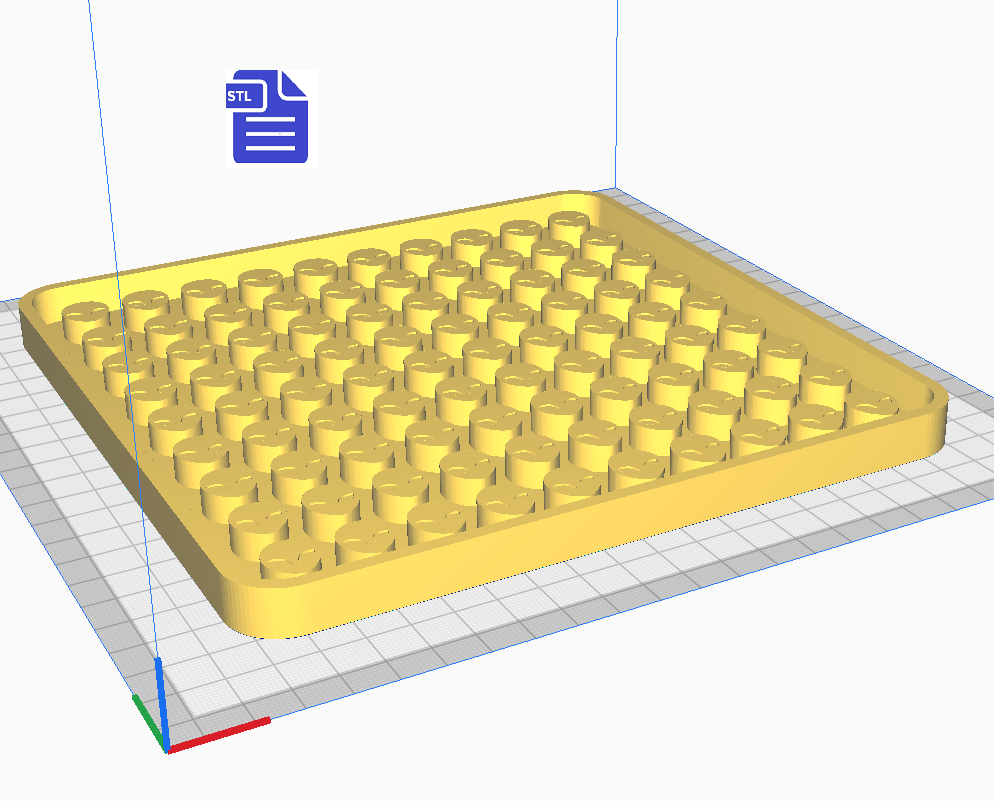Select the STL document icon near the top
This screenshot has height=801, width=994.
[x=267, y=115]
